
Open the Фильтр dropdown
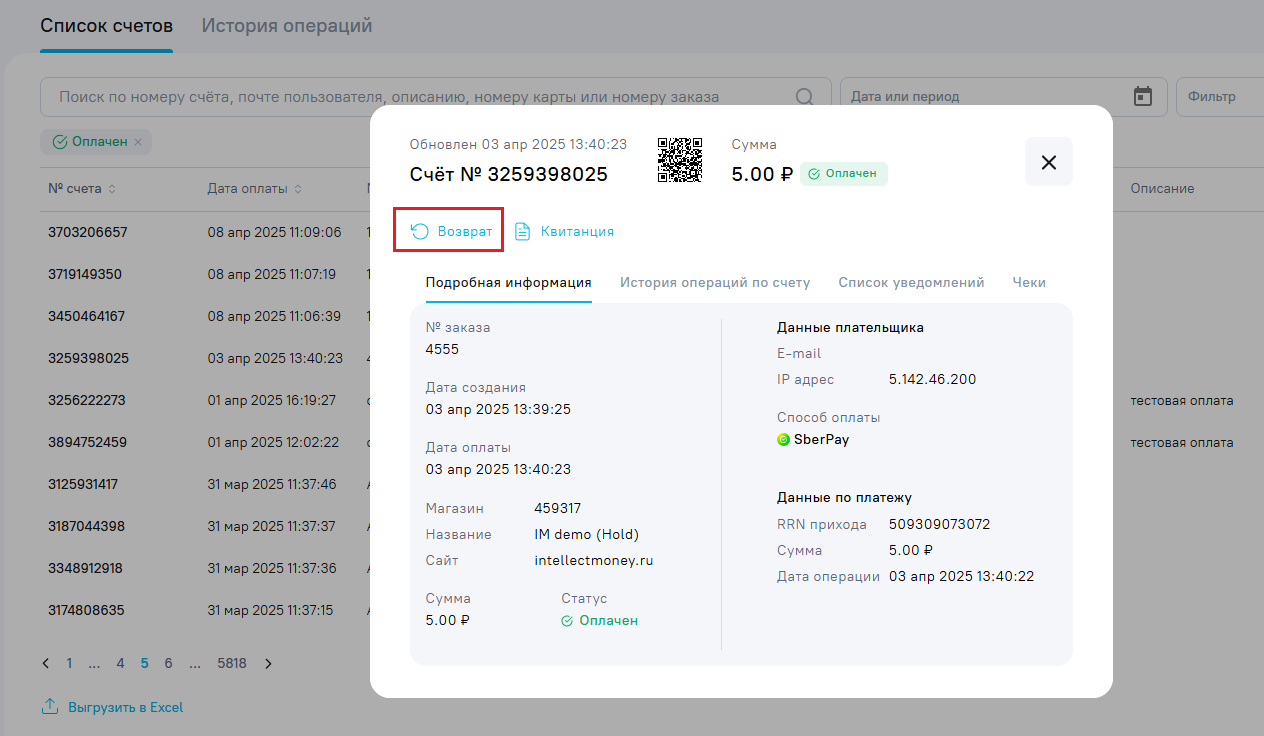1218,97
